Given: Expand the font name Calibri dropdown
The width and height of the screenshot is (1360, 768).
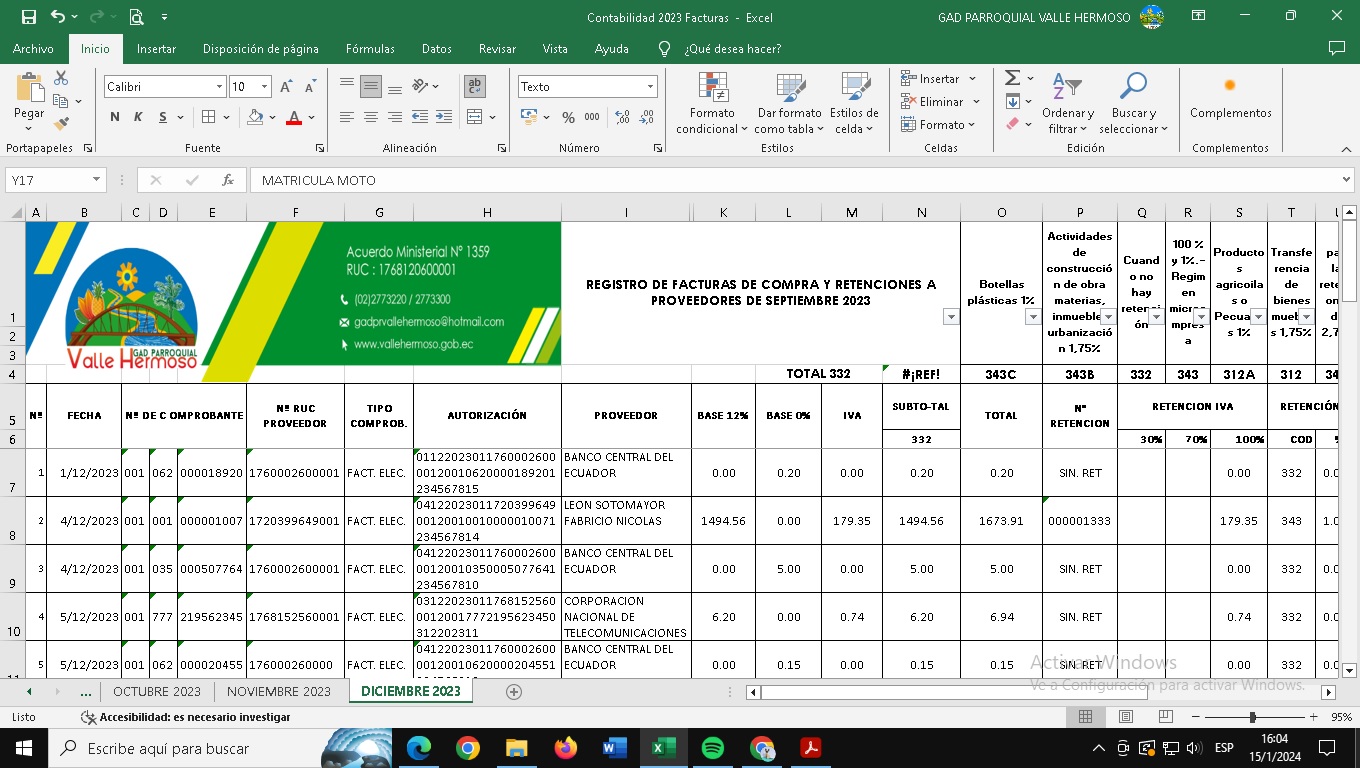Looking at the screenshot, I should pos(219,87).
